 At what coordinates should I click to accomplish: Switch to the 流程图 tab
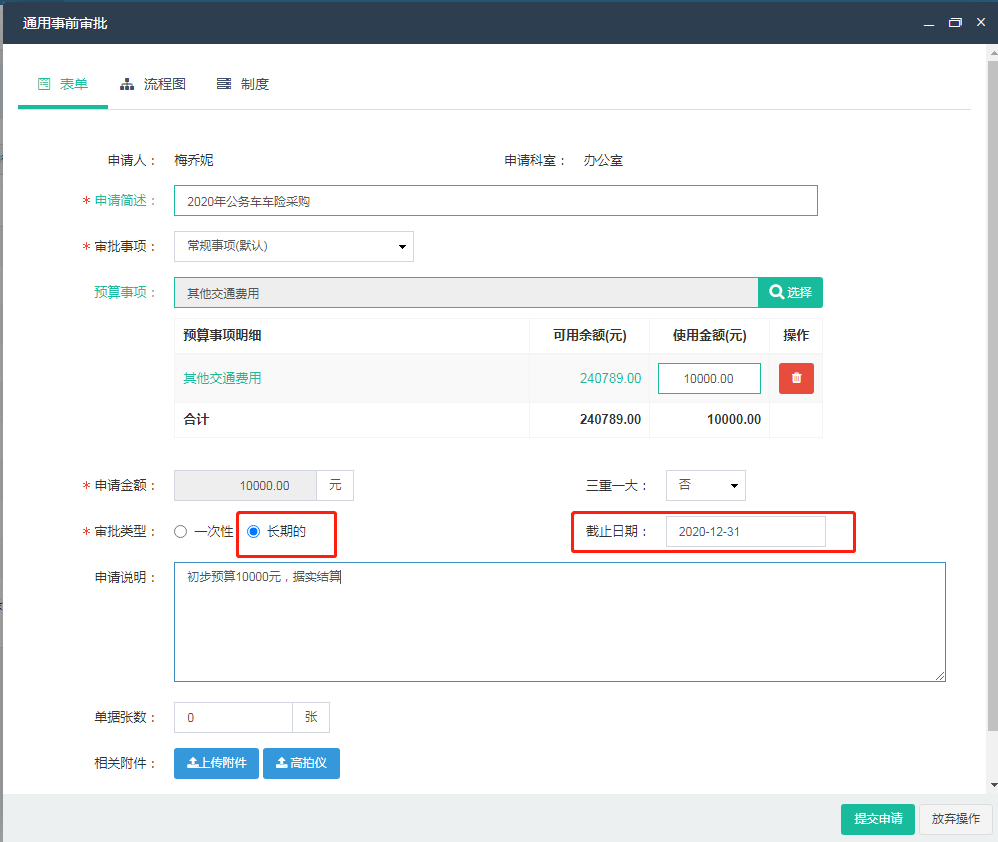tap(153, 84)
